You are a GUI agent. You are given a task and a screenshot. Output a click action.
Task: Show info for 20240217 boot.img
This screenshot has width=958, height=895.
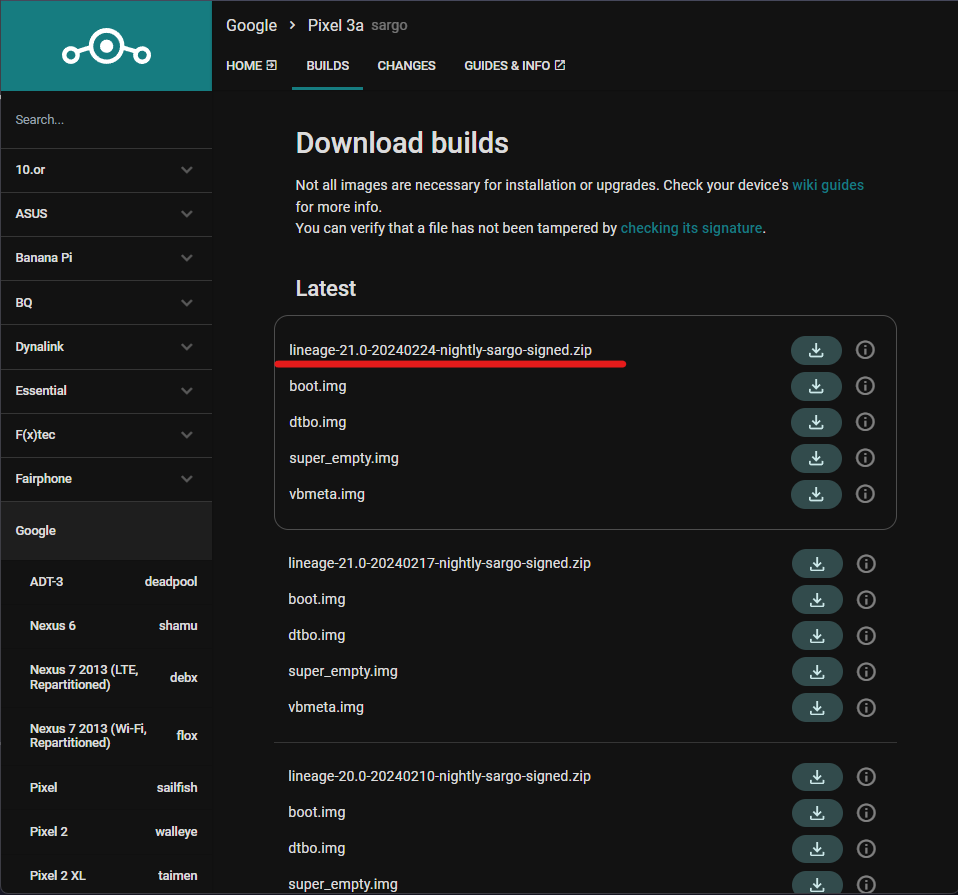tap(866, 599)
